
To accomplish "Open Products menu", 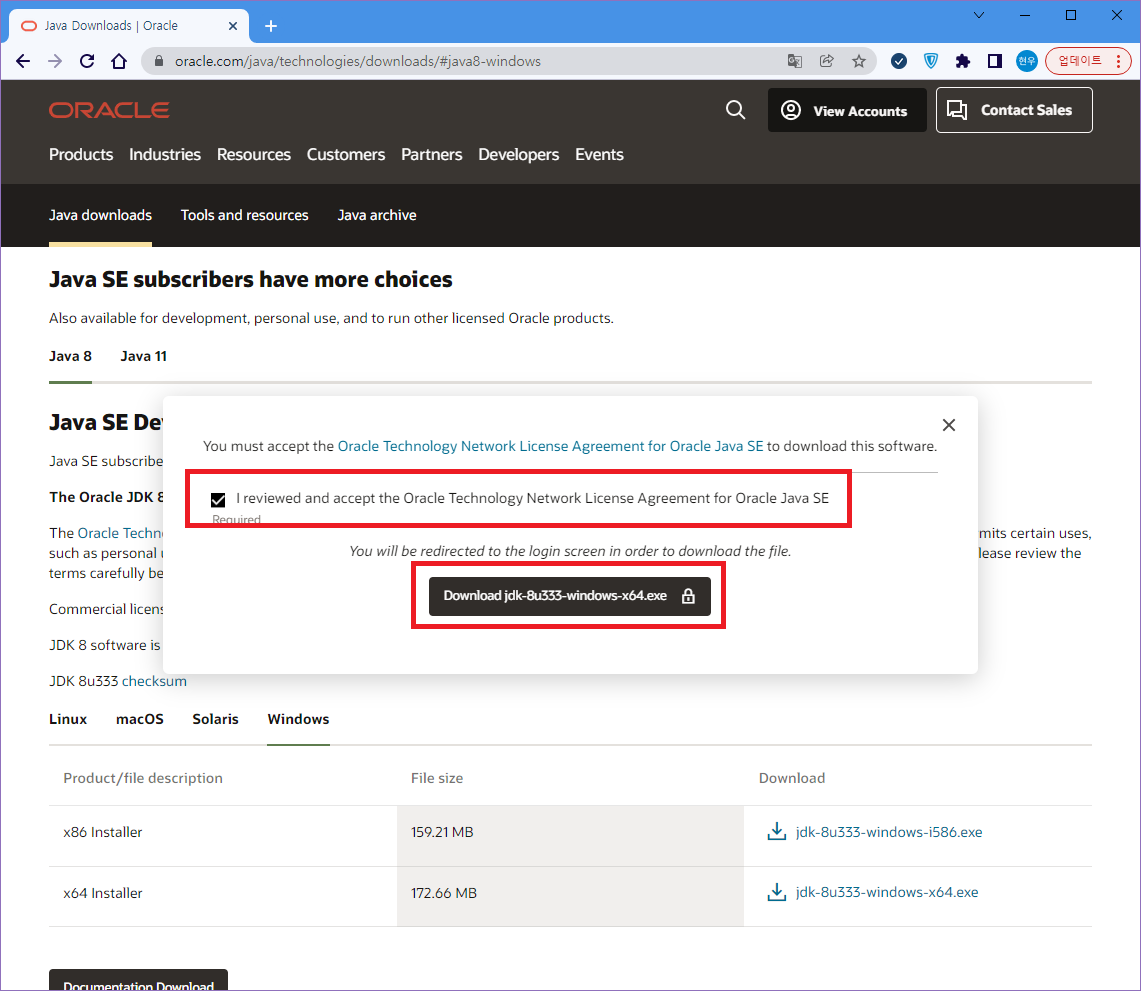I will [x=81, y=154].
